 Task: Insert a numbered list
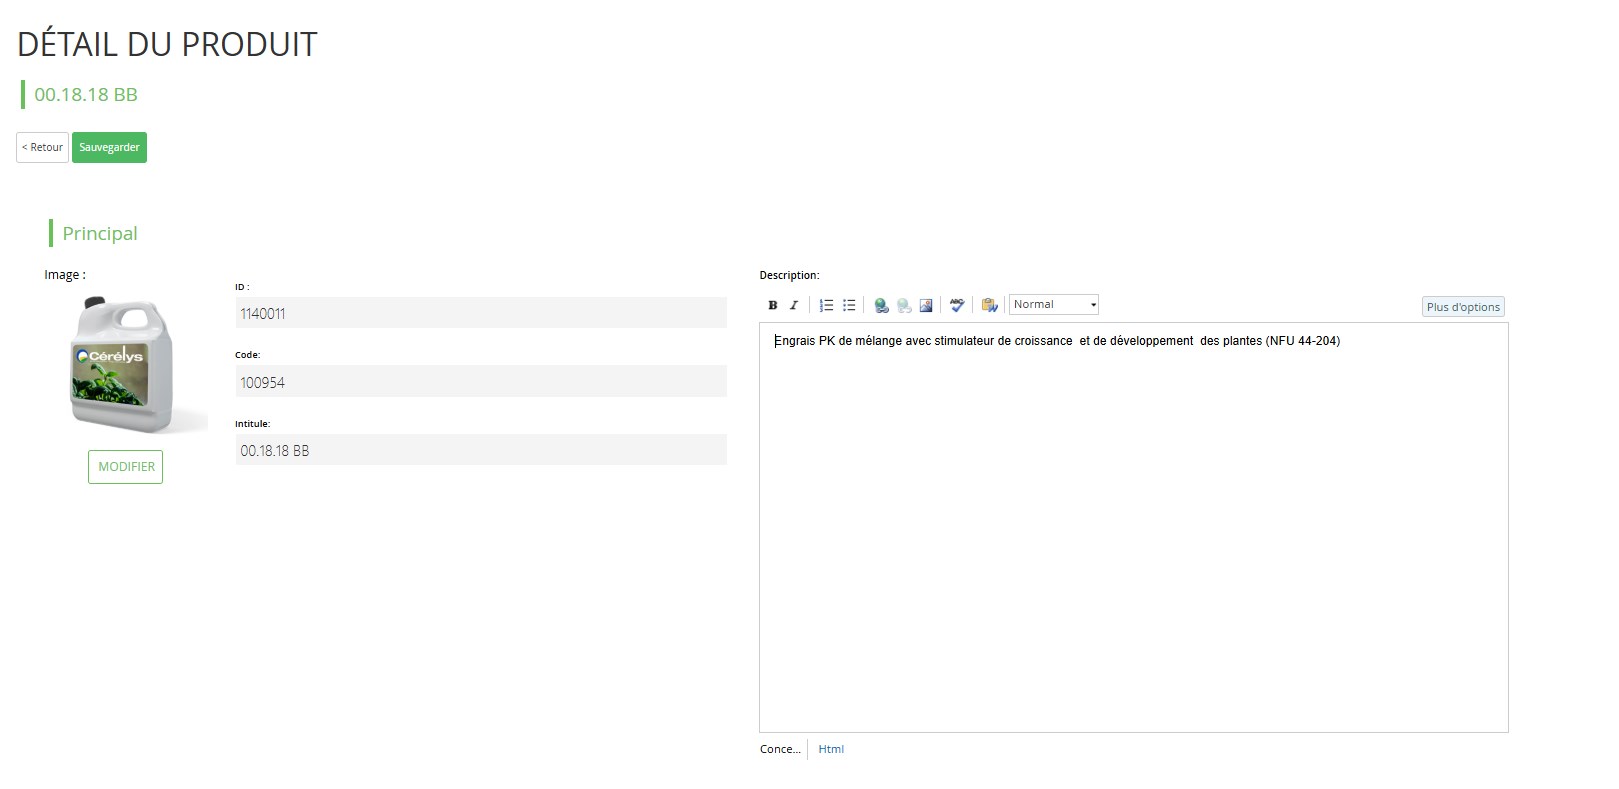[x=826, y=305]
